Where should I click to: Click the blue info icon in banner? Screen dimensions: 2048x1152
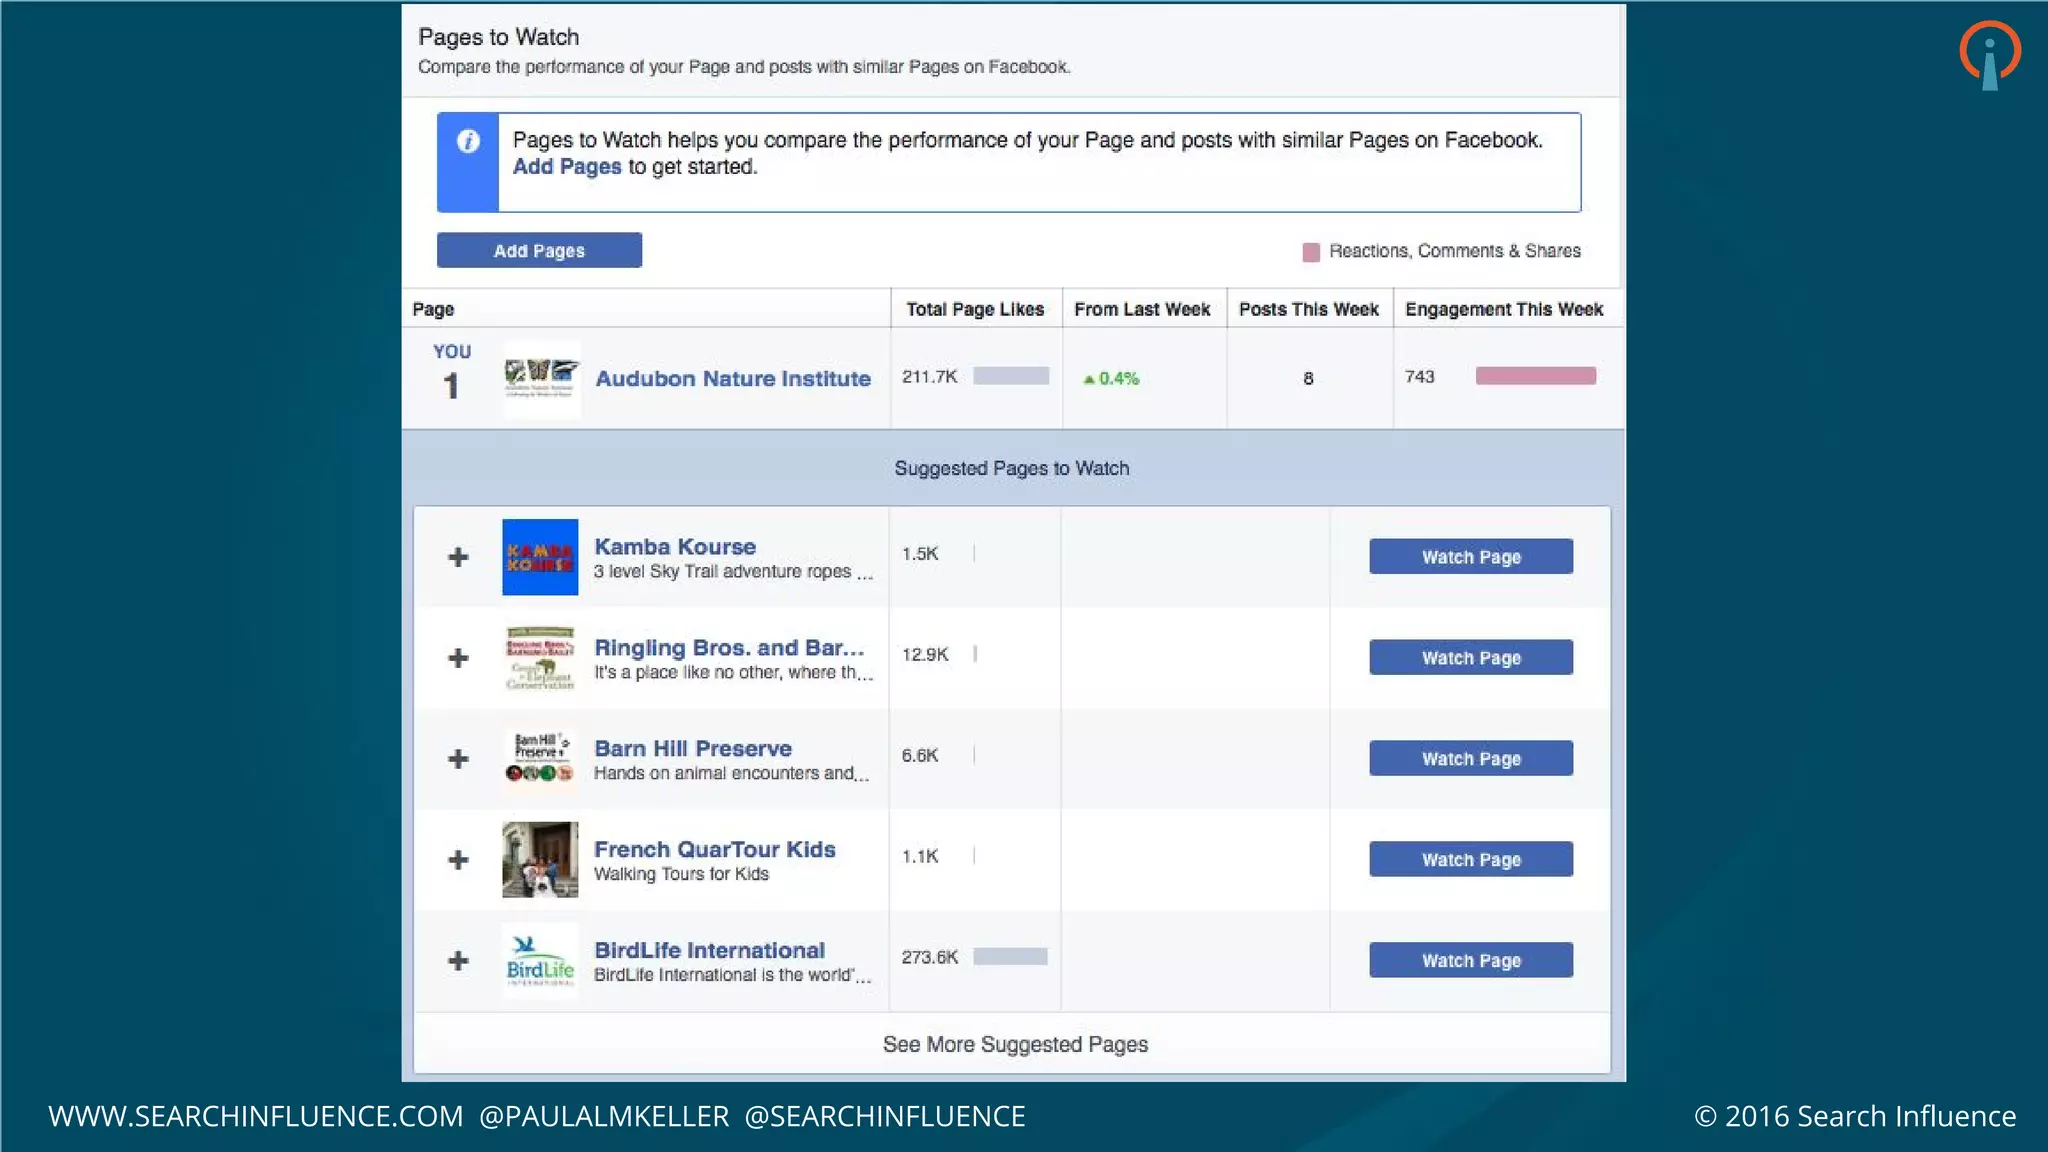click(x=468, y=141)
